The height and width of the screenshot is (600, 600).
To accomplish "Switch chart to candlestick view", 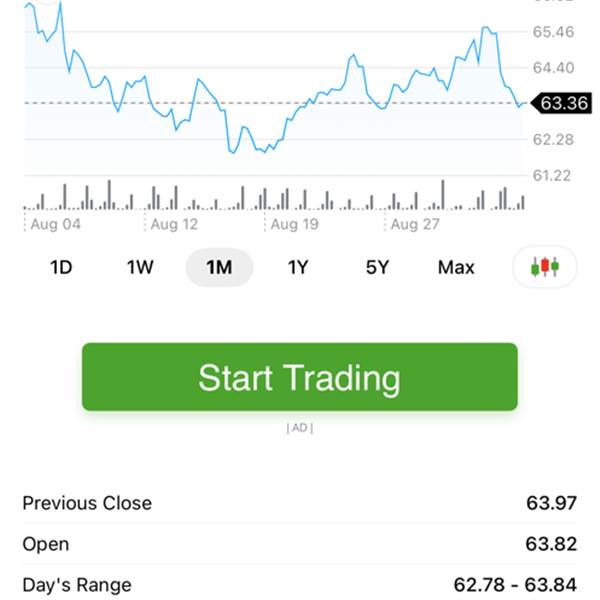I will (545, 267).
